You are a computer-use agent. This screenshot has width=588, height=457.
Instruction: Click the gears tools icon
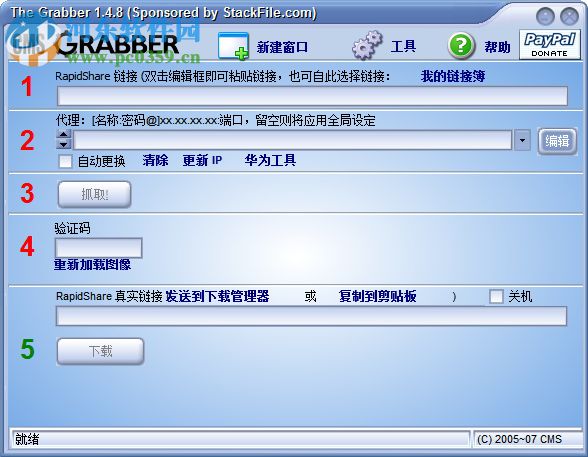[x=367, y=46]
